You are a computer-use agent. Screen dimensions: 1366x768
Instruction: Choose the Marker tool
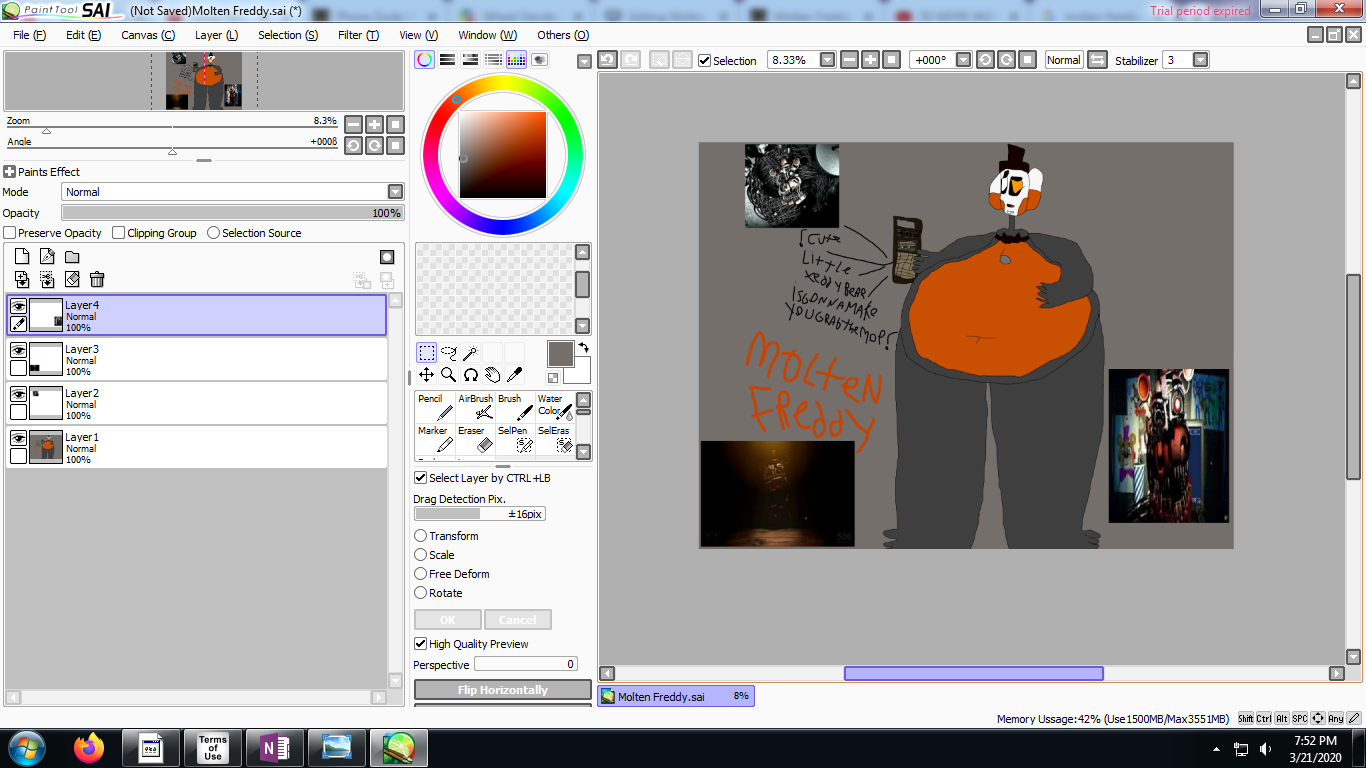435,438
